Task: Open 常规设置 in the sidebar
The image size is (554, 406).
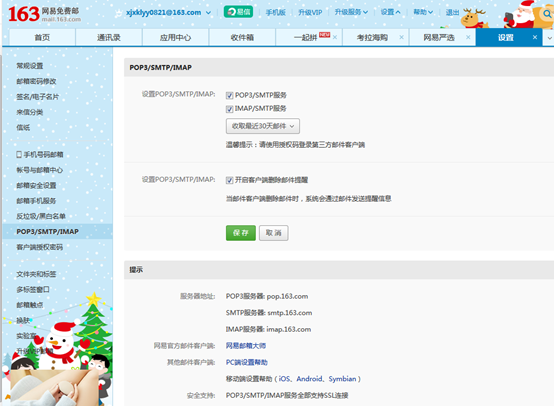Action: tap(30, 66)
